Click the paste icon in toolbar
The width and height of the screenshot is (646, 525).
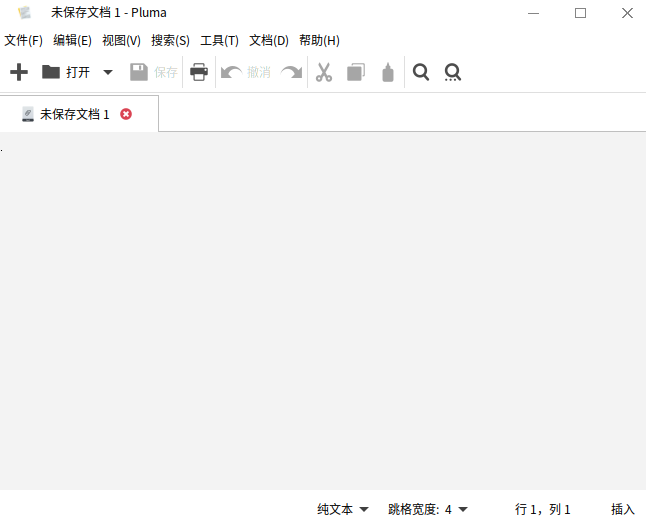point(388,72)
